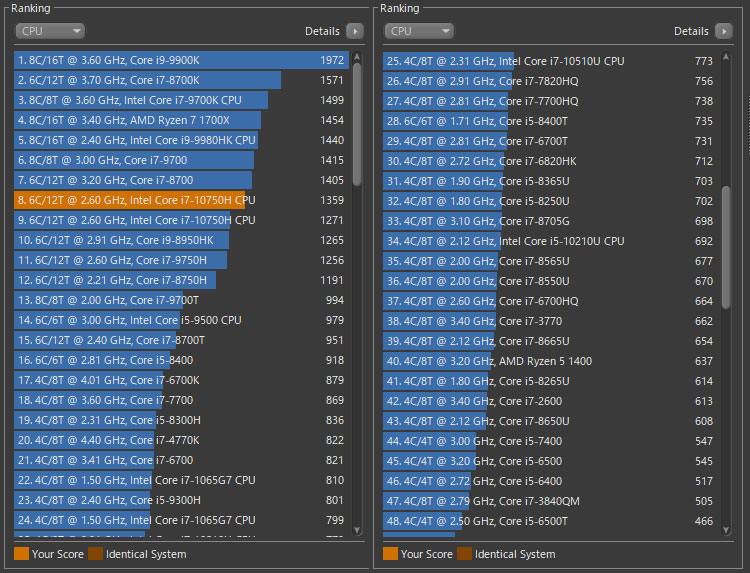
Task: Open the CPU dropdown in right Ranking panel
Action: [419, 31]
